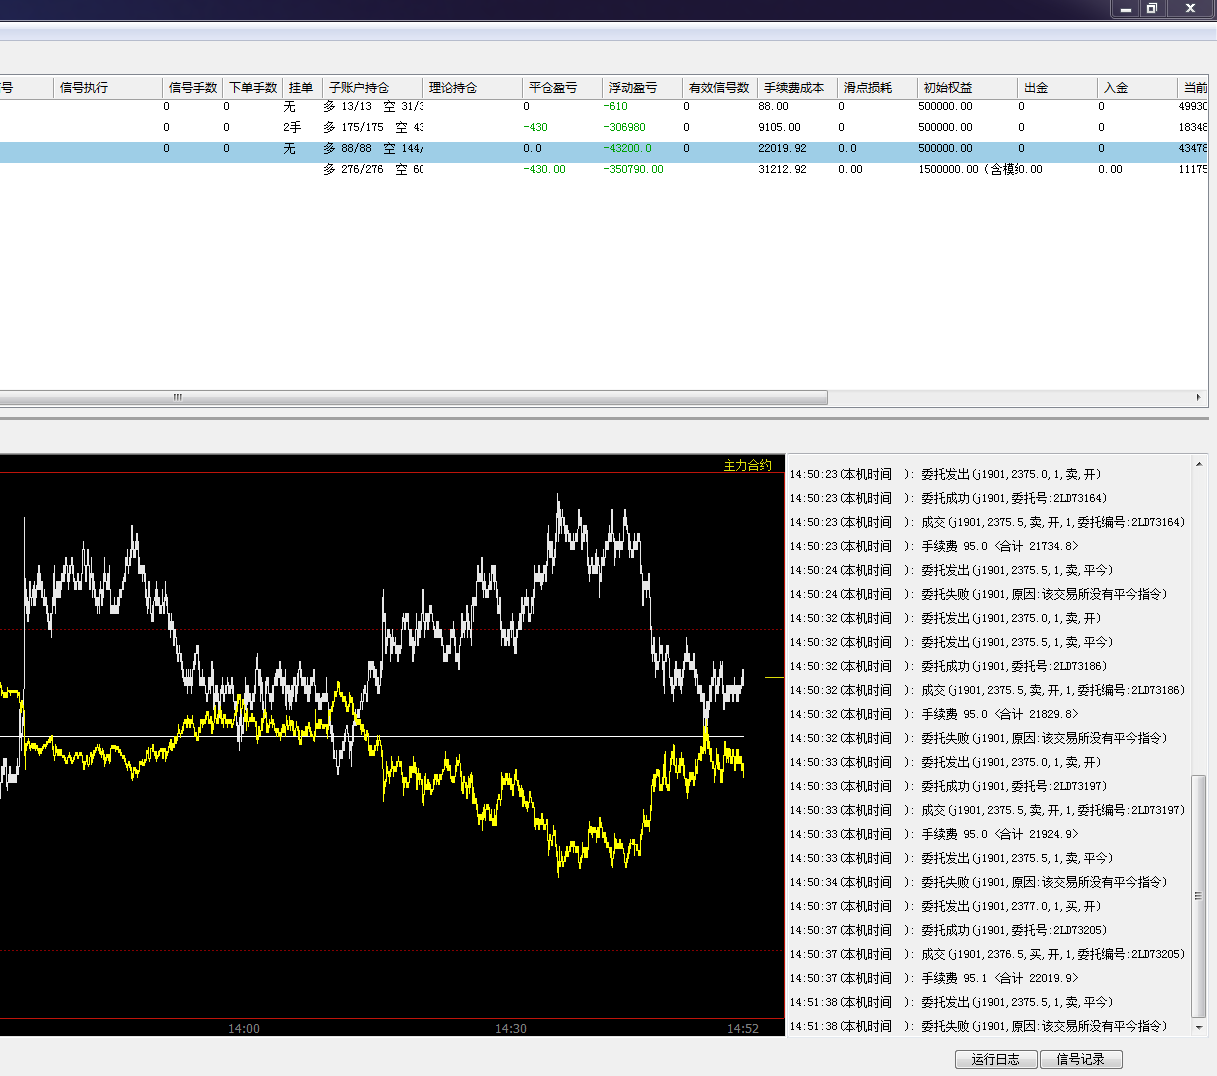The width and height of the screenshot is (1217, 1076).
Task: Click the 14:30 time marker on the chart
Action: (x=510, y=1028)
